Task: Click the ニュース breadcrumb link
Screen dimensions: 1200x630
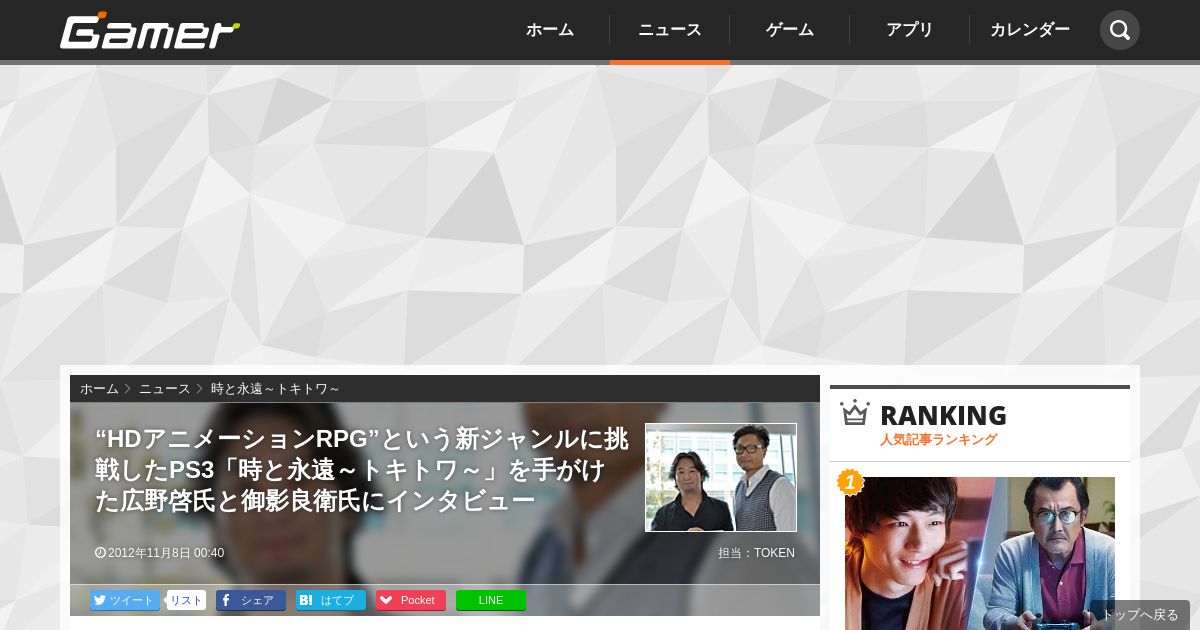Action: [164, 389]
